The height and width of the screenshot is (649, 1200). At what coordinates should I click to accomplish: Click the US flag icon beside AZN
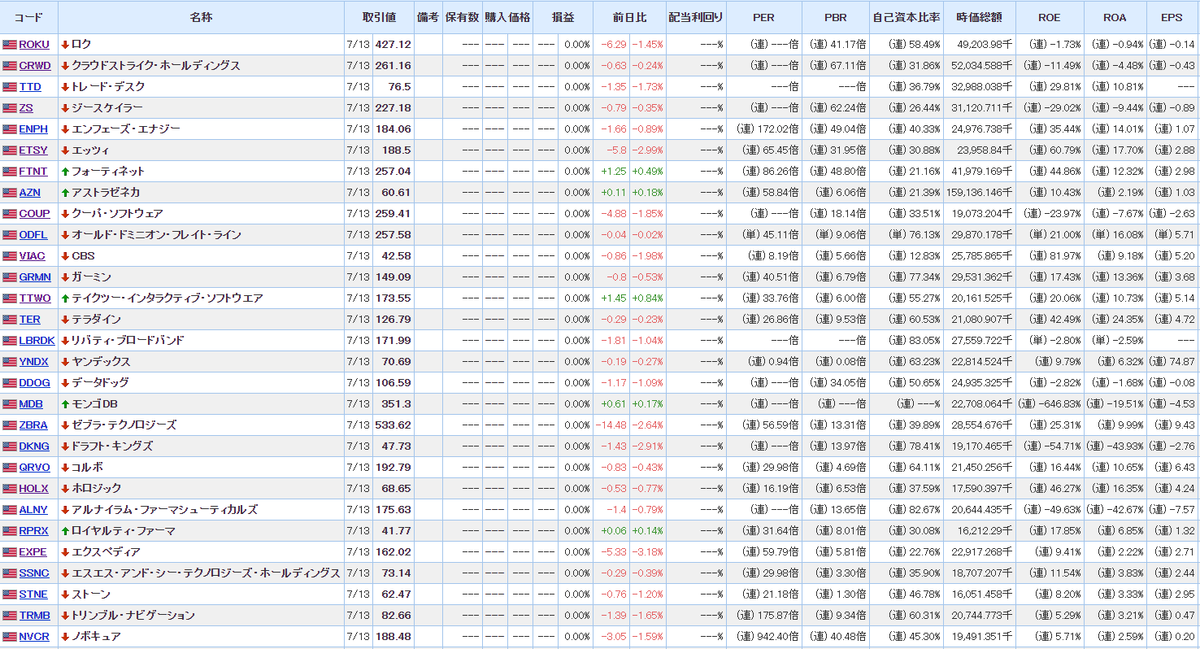point(10,193)
